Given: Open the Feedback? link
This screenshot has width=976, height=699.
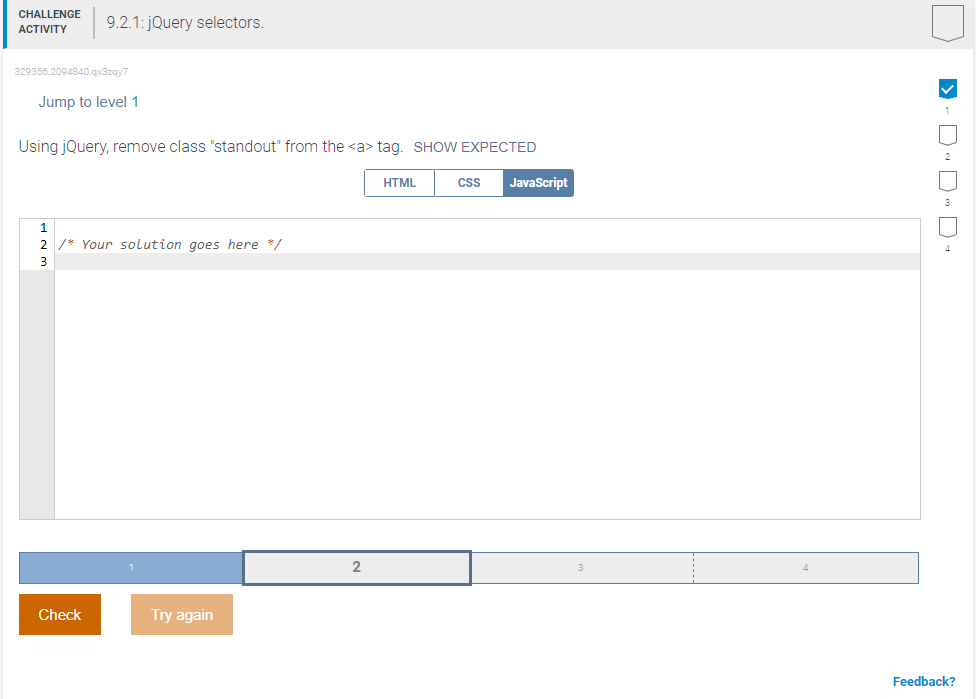Looking at the screenshot, I should click(925, 680).
